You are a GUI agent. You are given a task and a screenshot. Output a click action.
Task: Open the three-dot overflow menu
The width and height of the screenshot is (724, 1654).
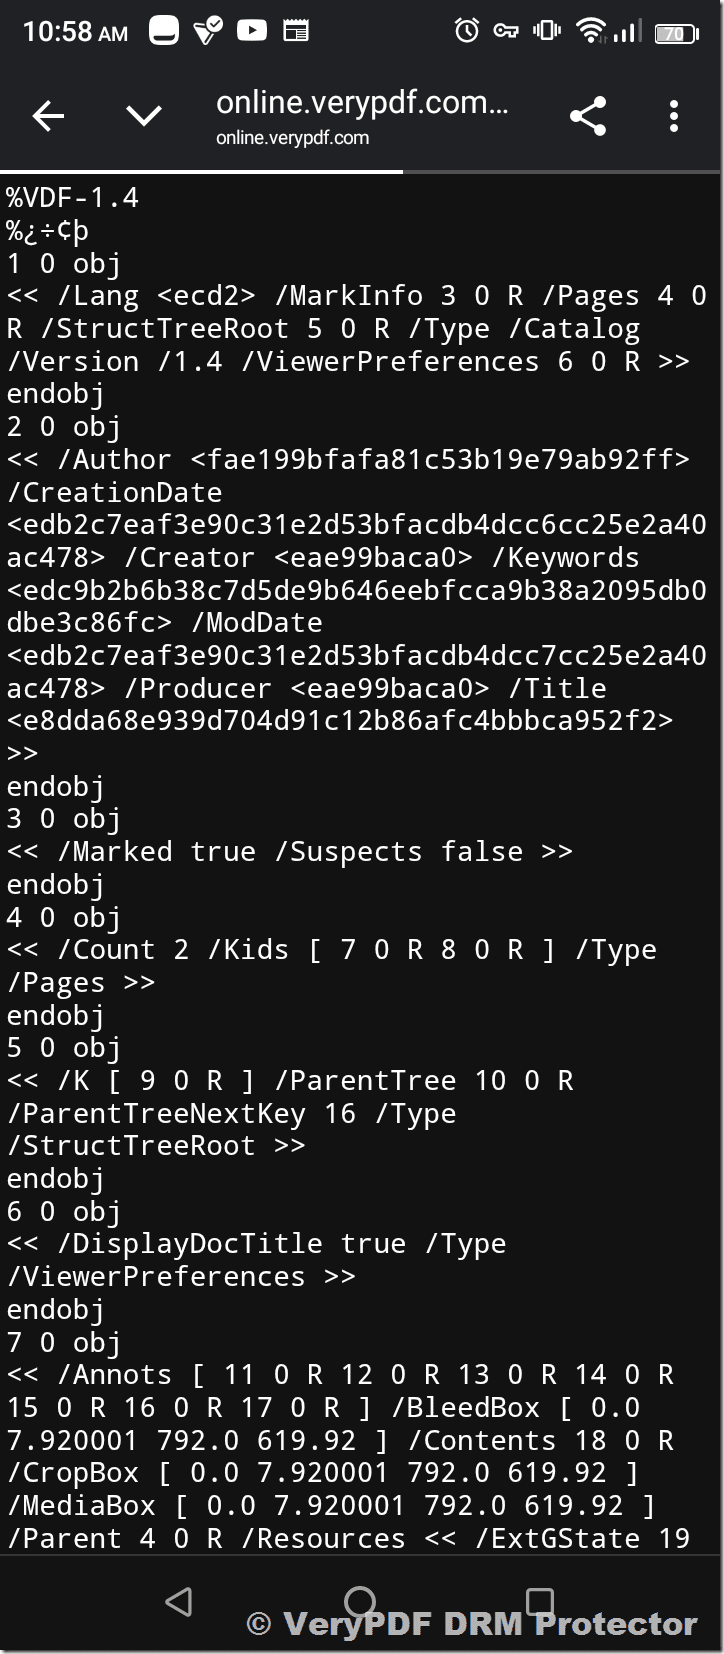click(x=674, y=116)
